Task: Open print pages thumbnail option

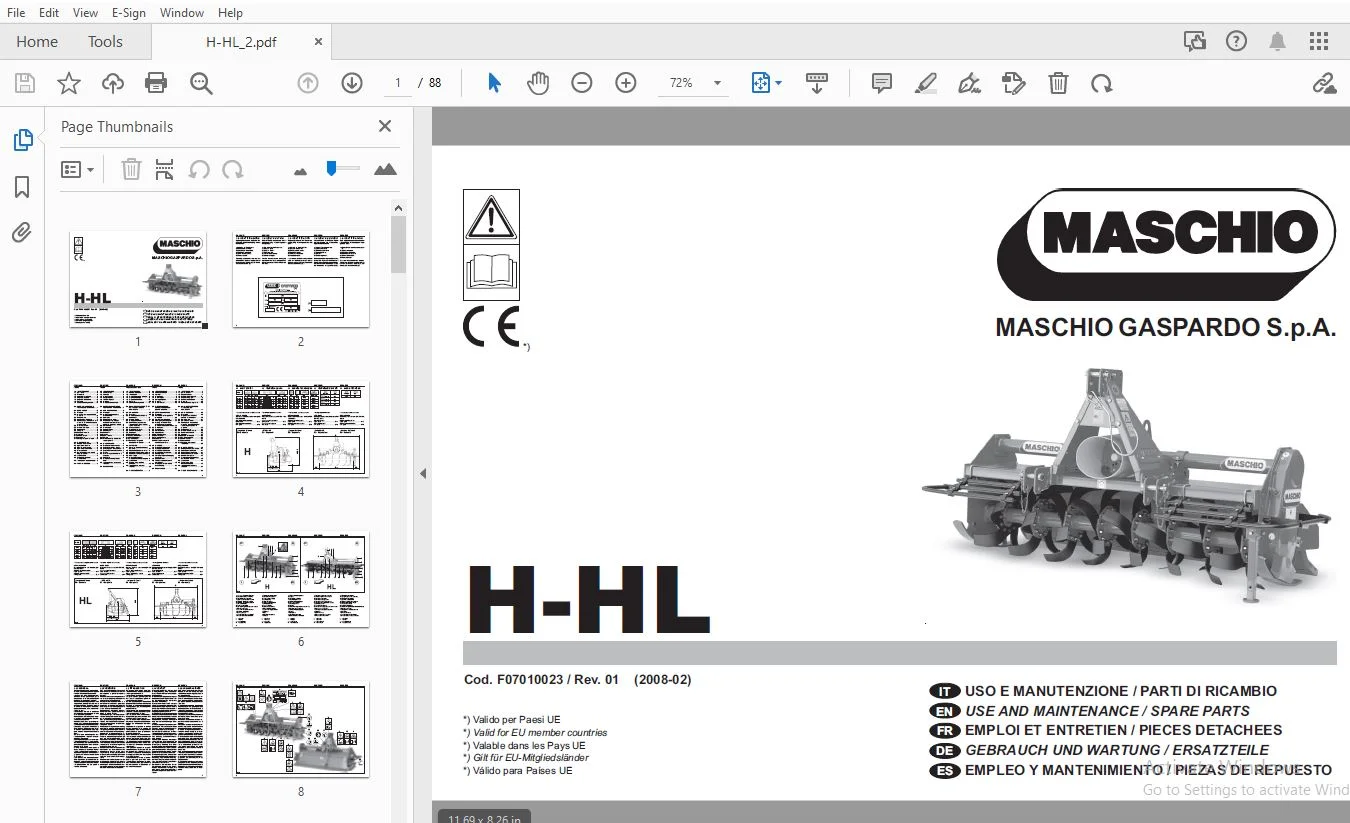Action: click(165, 170)
